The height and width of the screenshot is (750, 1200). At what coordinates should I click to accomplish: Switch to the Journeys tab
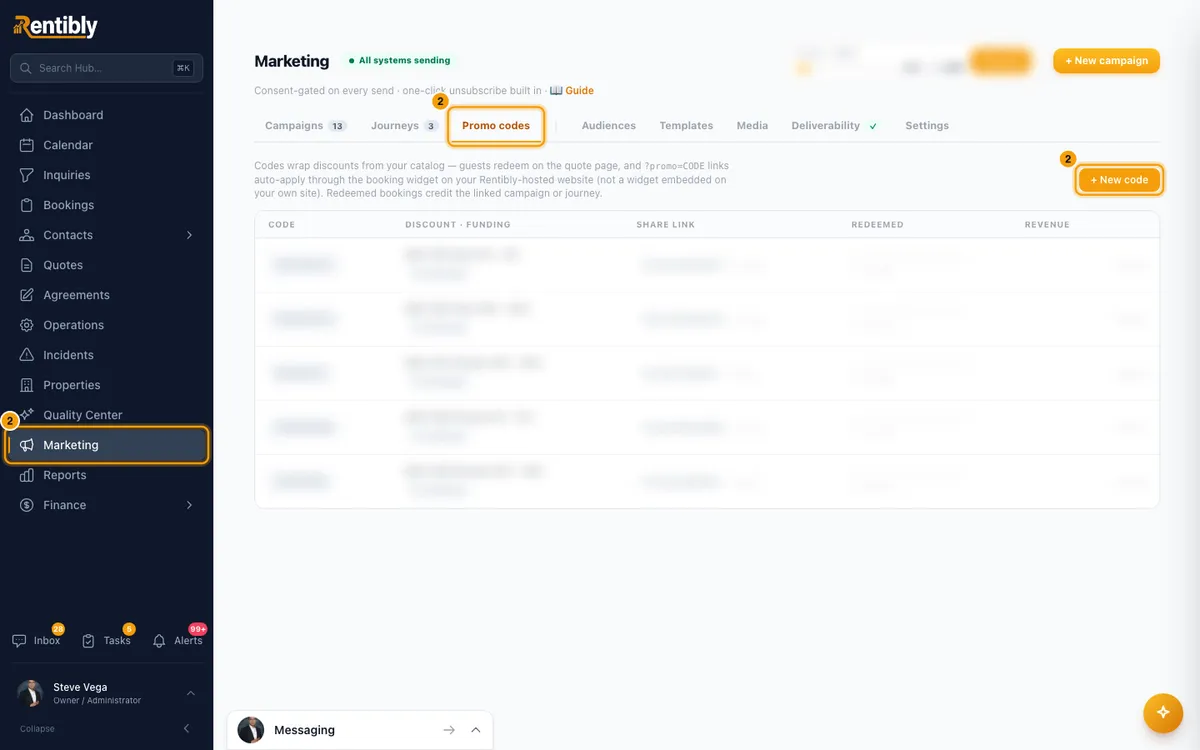click(404, 126)
